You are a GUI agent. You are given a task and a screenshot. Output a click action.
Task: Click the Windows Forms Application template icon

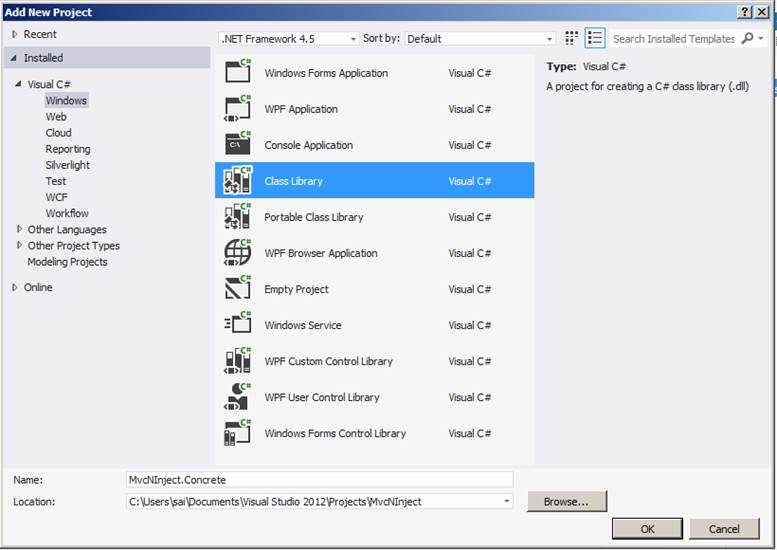pos(238,71)
